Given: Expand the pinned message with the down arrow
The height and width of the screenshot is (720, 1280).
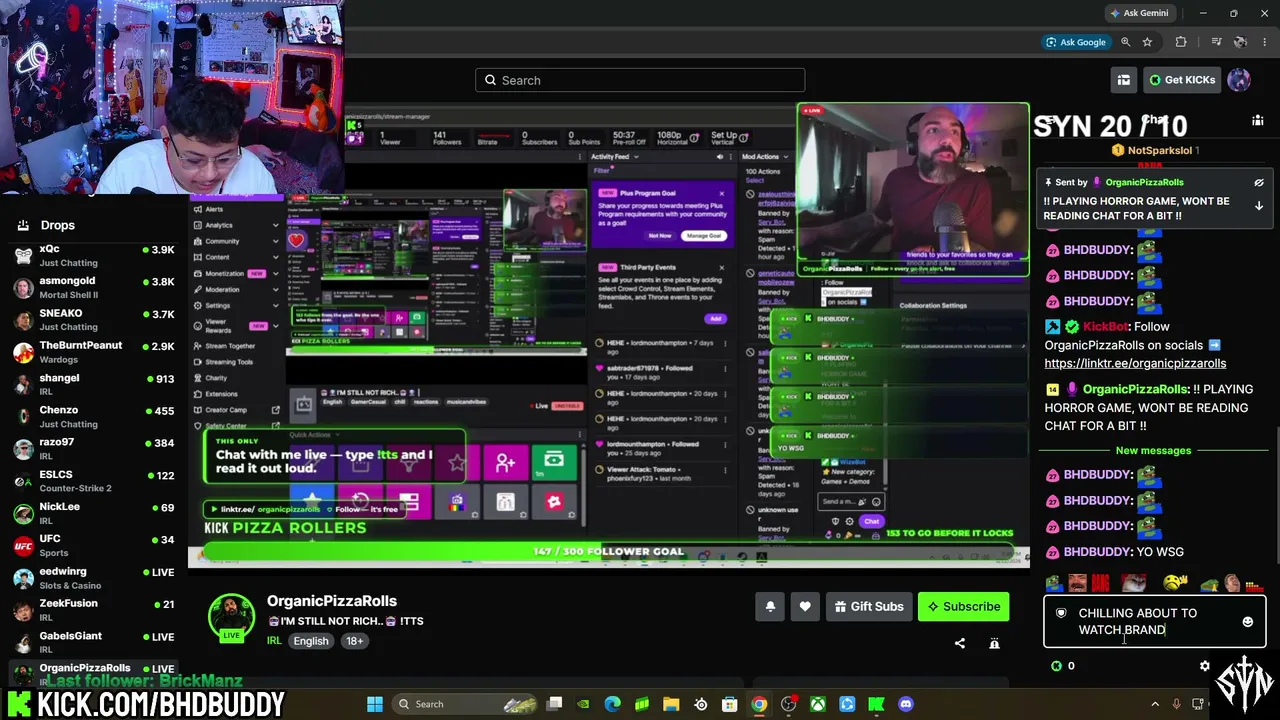Looking at the screenshot, I should pyautogui.click(x=1259, y=206).
